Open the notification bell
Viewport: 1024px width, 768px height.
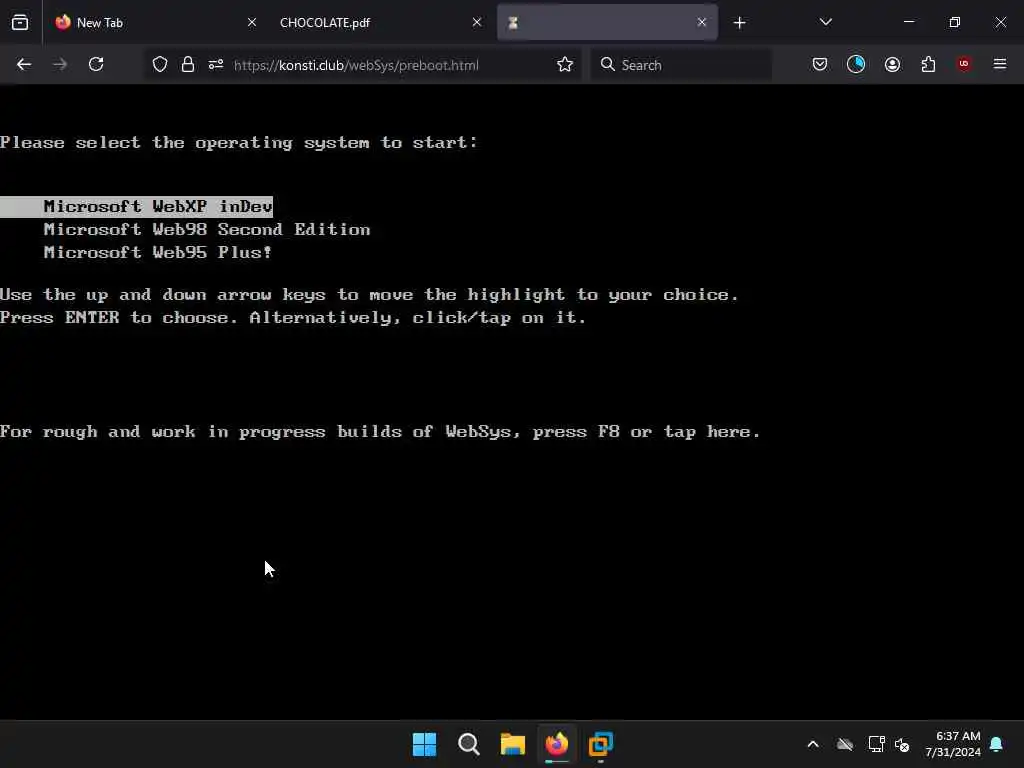click(x=997, y=744)
